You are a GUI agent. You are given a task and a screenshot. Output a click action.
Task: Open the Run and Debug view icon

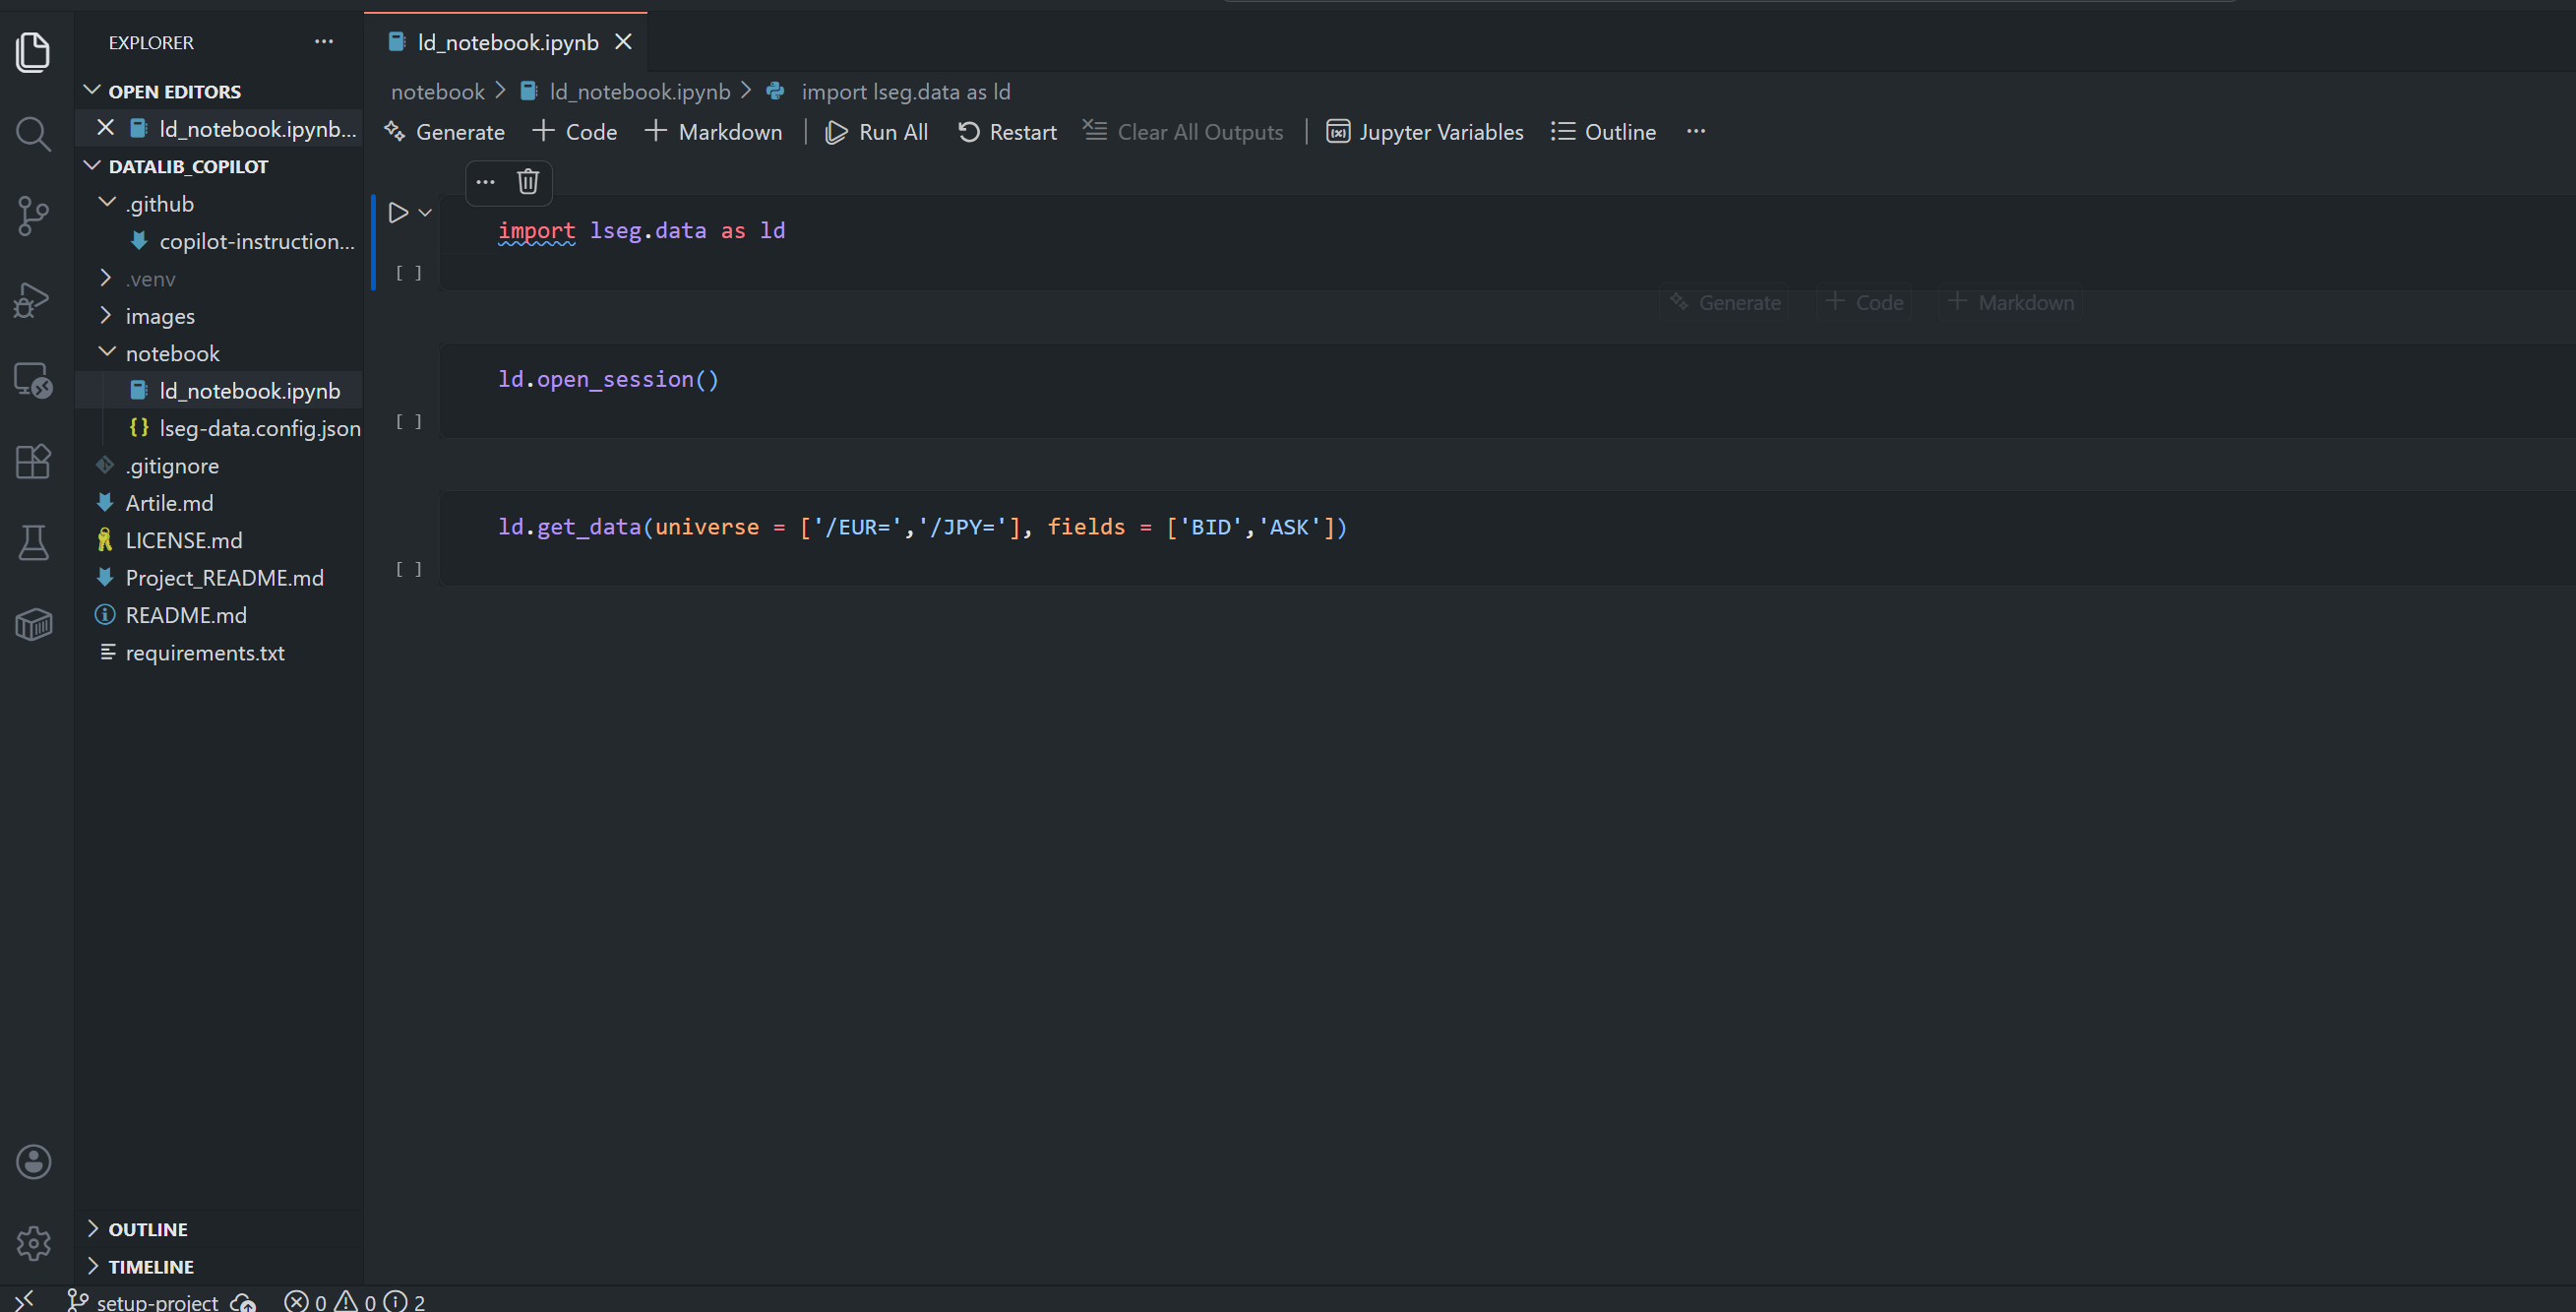(x=33, y=299)
